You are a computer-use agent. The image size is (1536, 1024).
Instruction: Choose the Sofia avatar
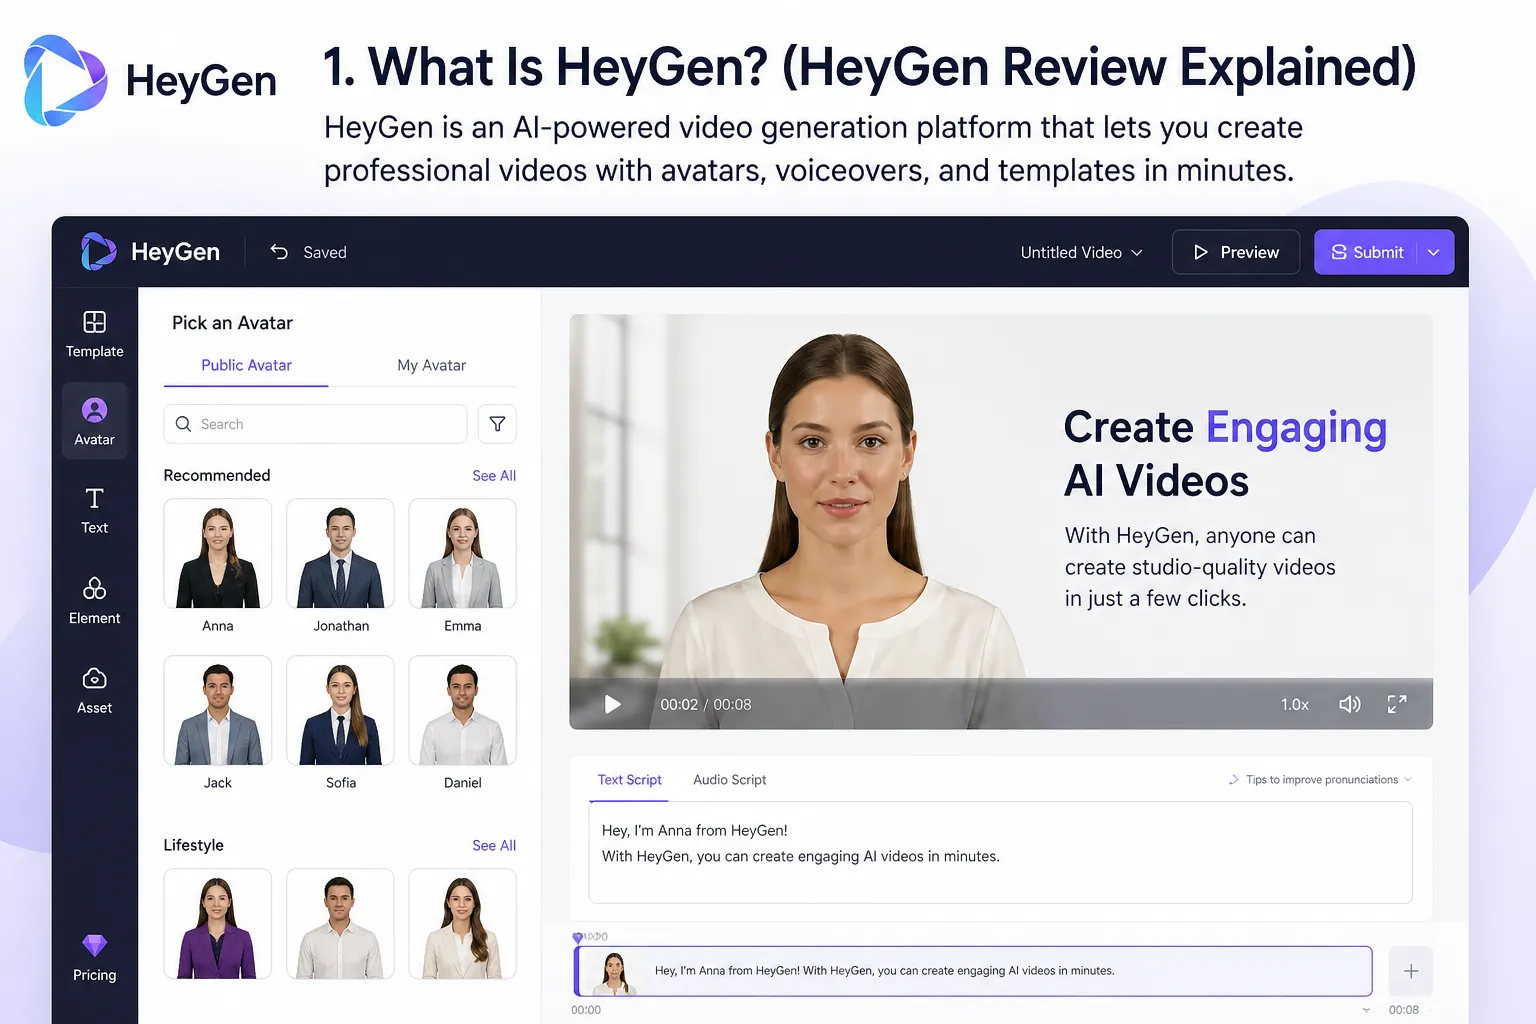point(340,711)
